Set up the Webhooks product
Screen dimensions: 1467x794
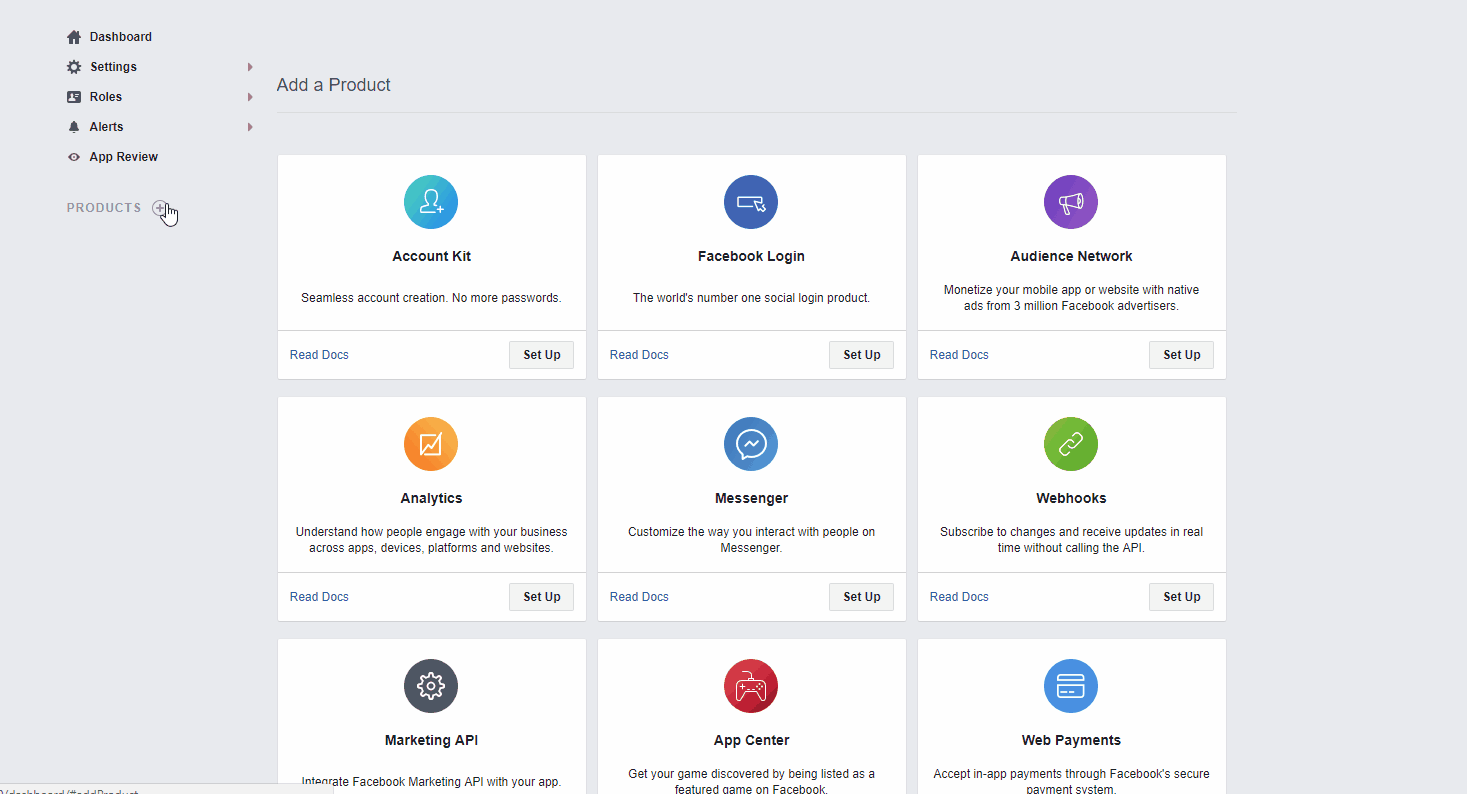1181,597
